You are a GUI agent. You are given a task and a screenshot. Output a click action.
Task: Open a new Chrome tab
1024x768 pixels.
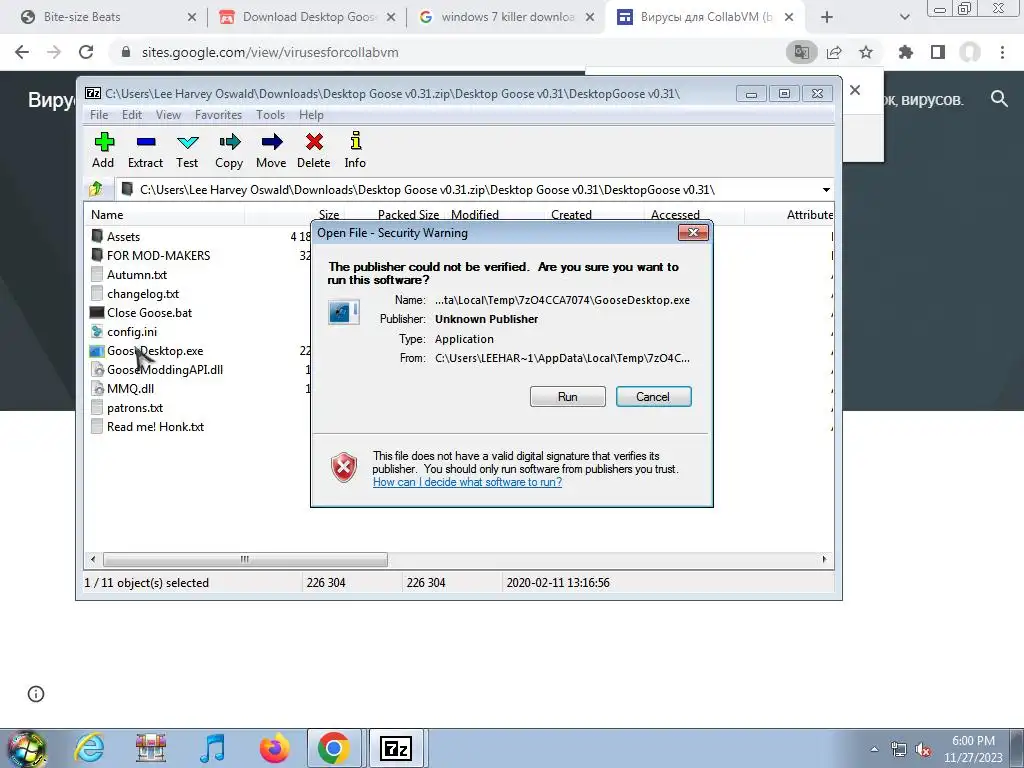[827, 18]
